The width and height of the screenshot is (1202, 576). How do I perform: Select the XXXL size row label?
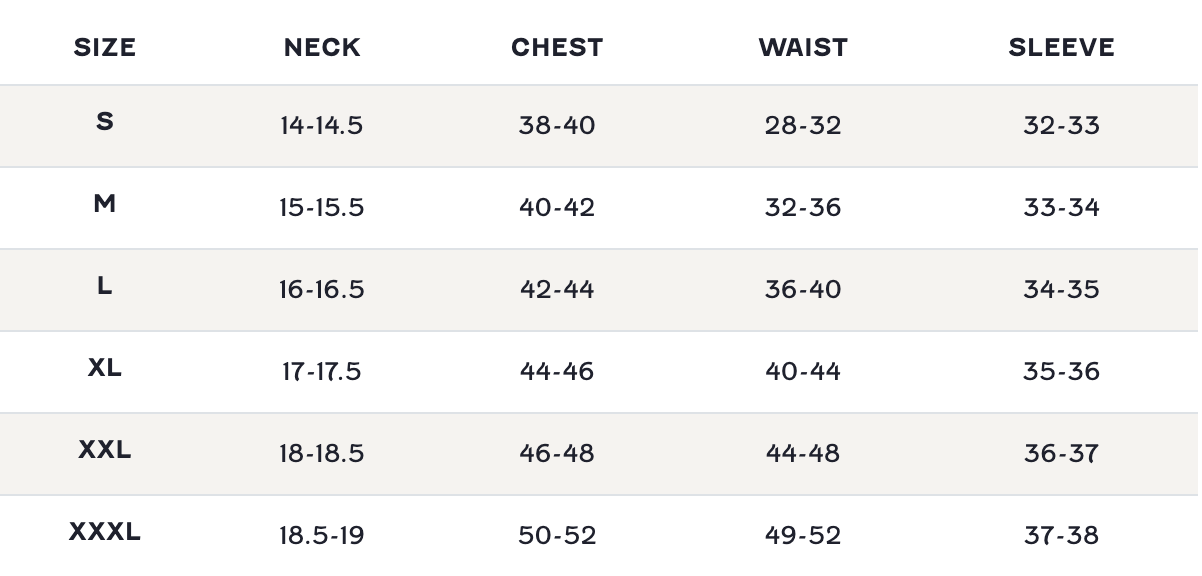pos(105,532)
